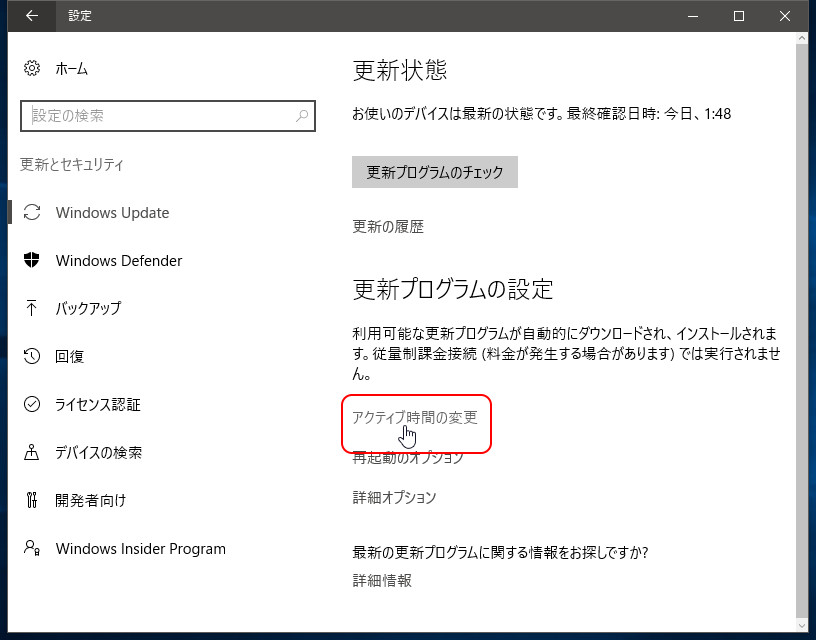Viewport: 816px width, 640px height.
Task: Click the バックアップ upload arrow icon
Action: (x=30, y=309)
